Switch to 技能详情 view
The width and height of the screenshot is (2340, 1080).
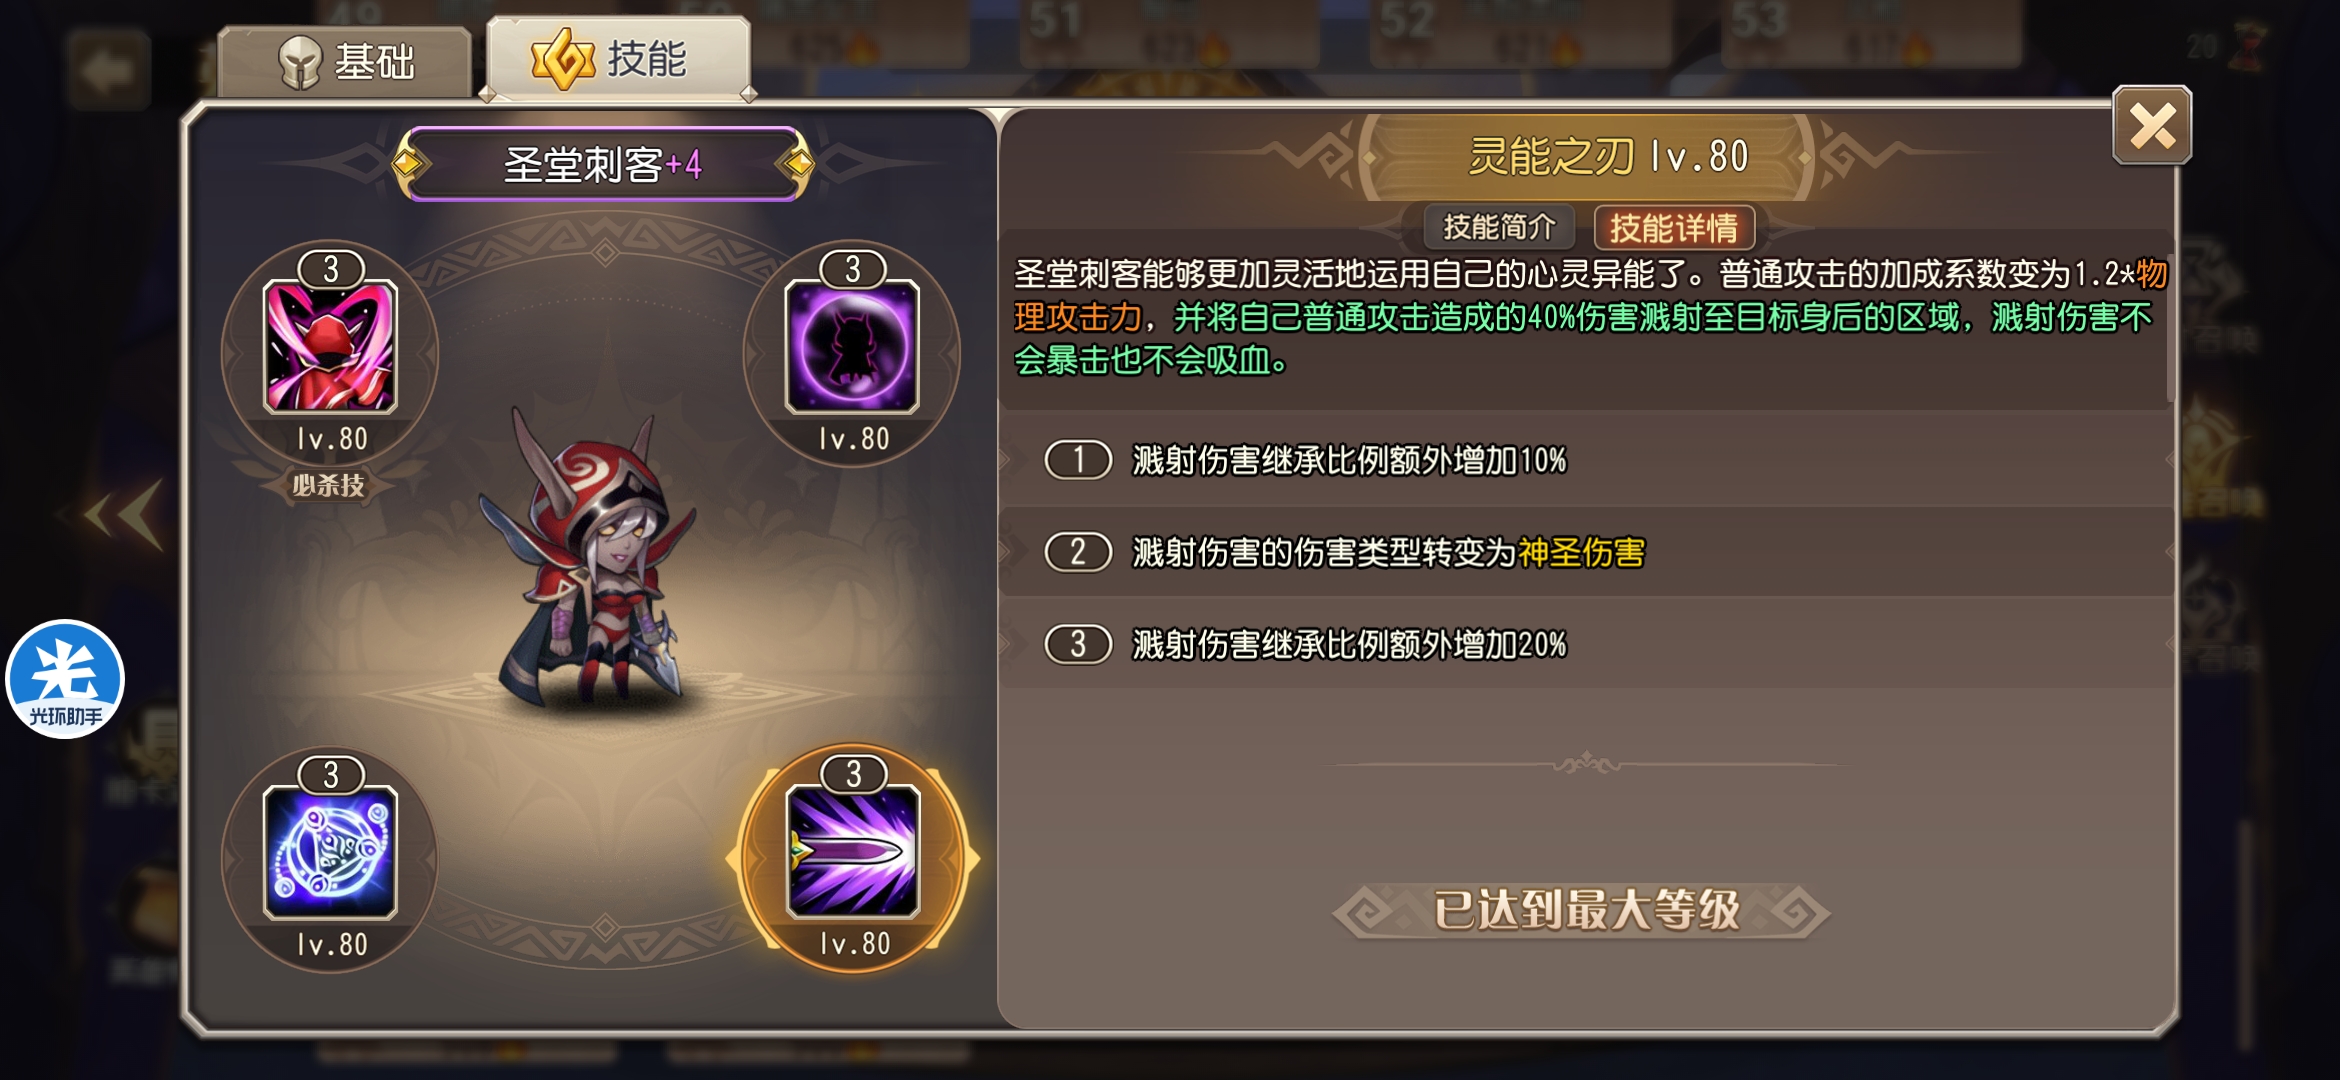(1674, 227)
